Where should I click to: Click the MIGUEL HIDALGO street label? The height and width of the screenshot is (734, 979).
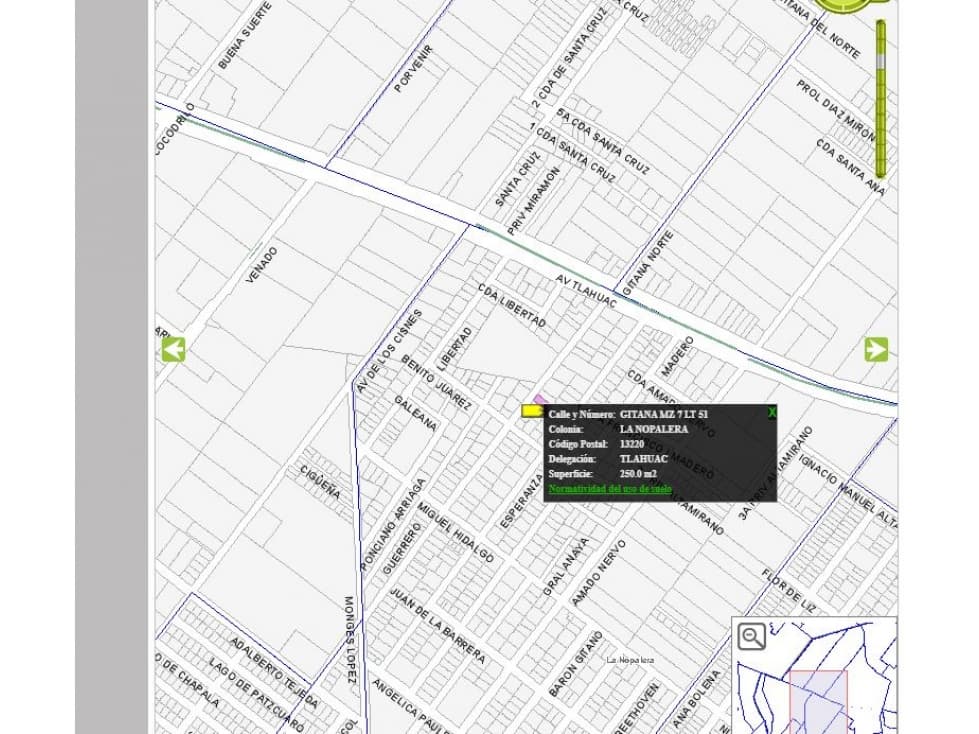pos(456,532)
